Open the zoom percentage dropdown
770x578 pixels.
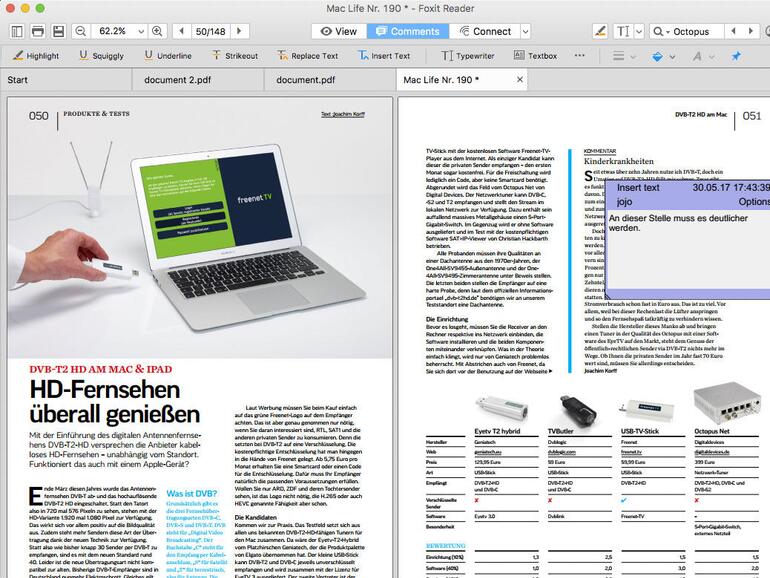(141, 31)
